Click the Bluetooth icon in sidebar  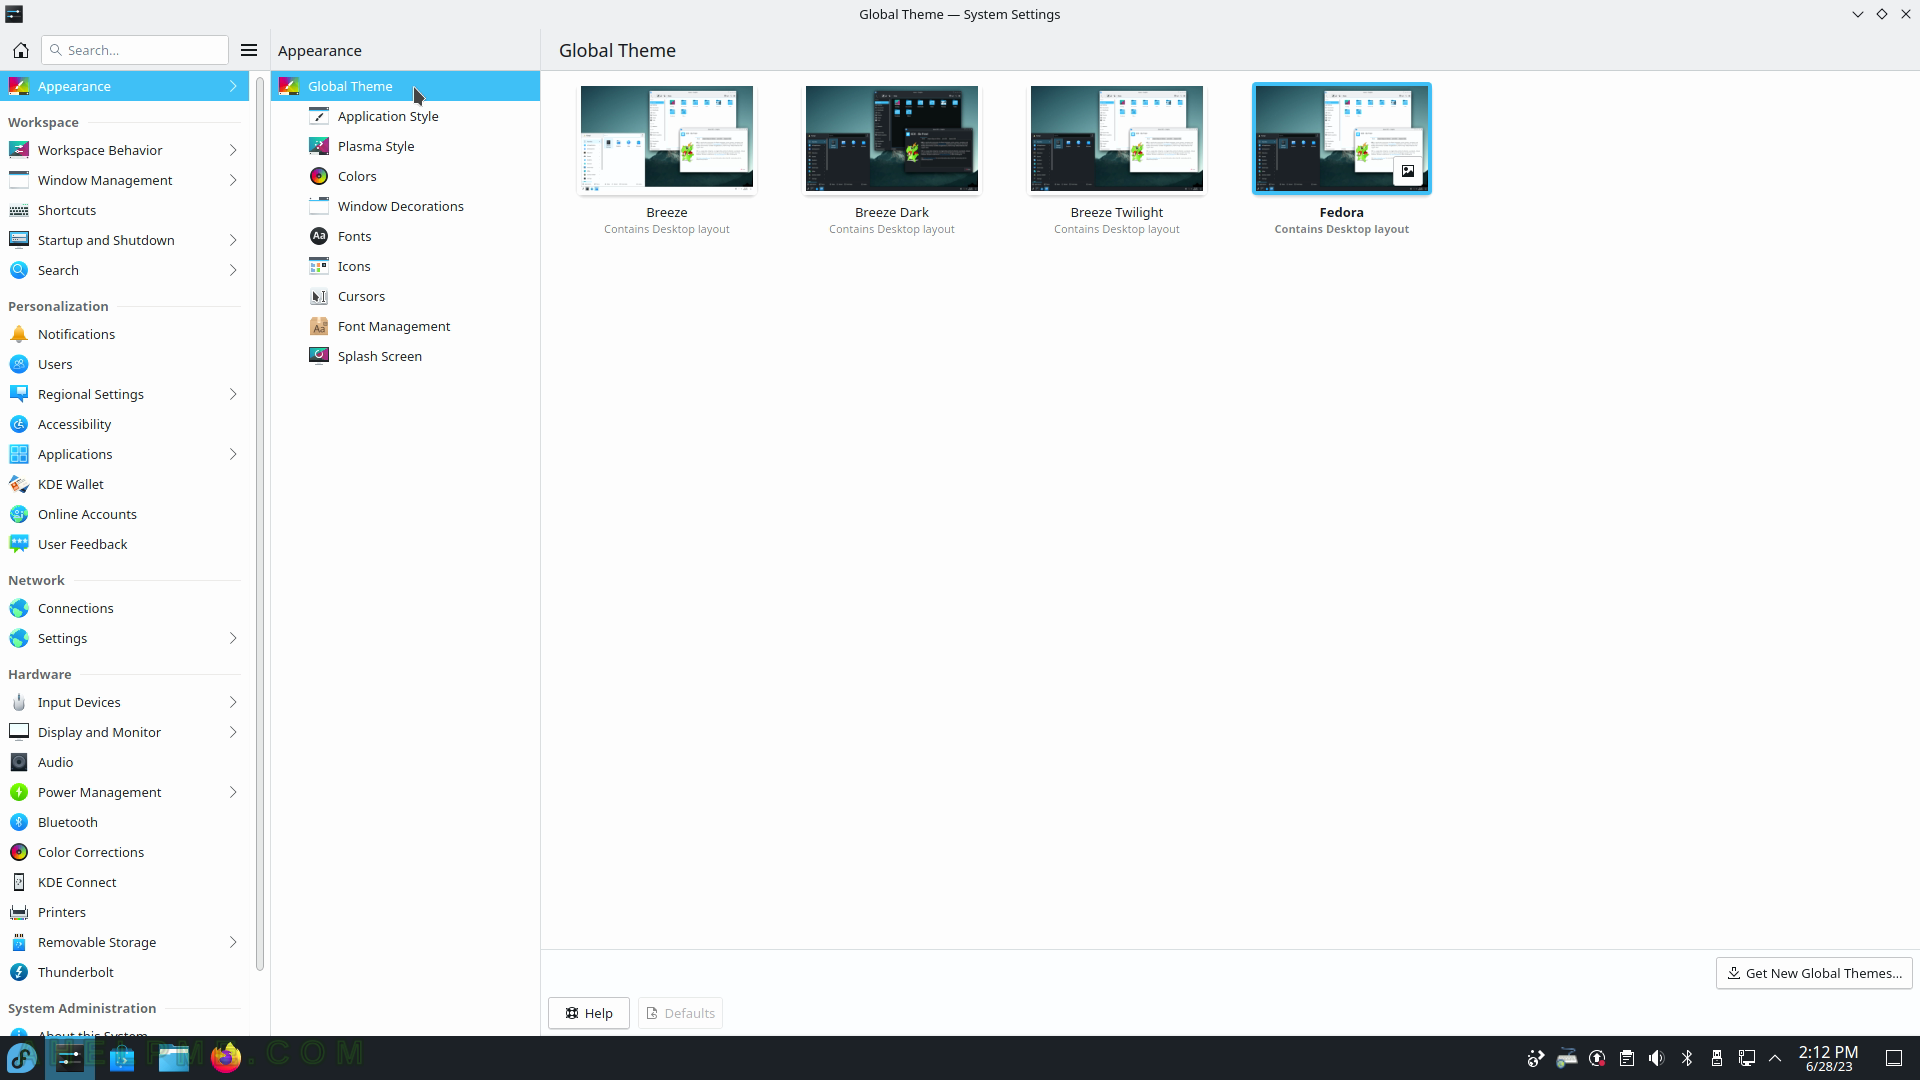(x=19, y=822)
